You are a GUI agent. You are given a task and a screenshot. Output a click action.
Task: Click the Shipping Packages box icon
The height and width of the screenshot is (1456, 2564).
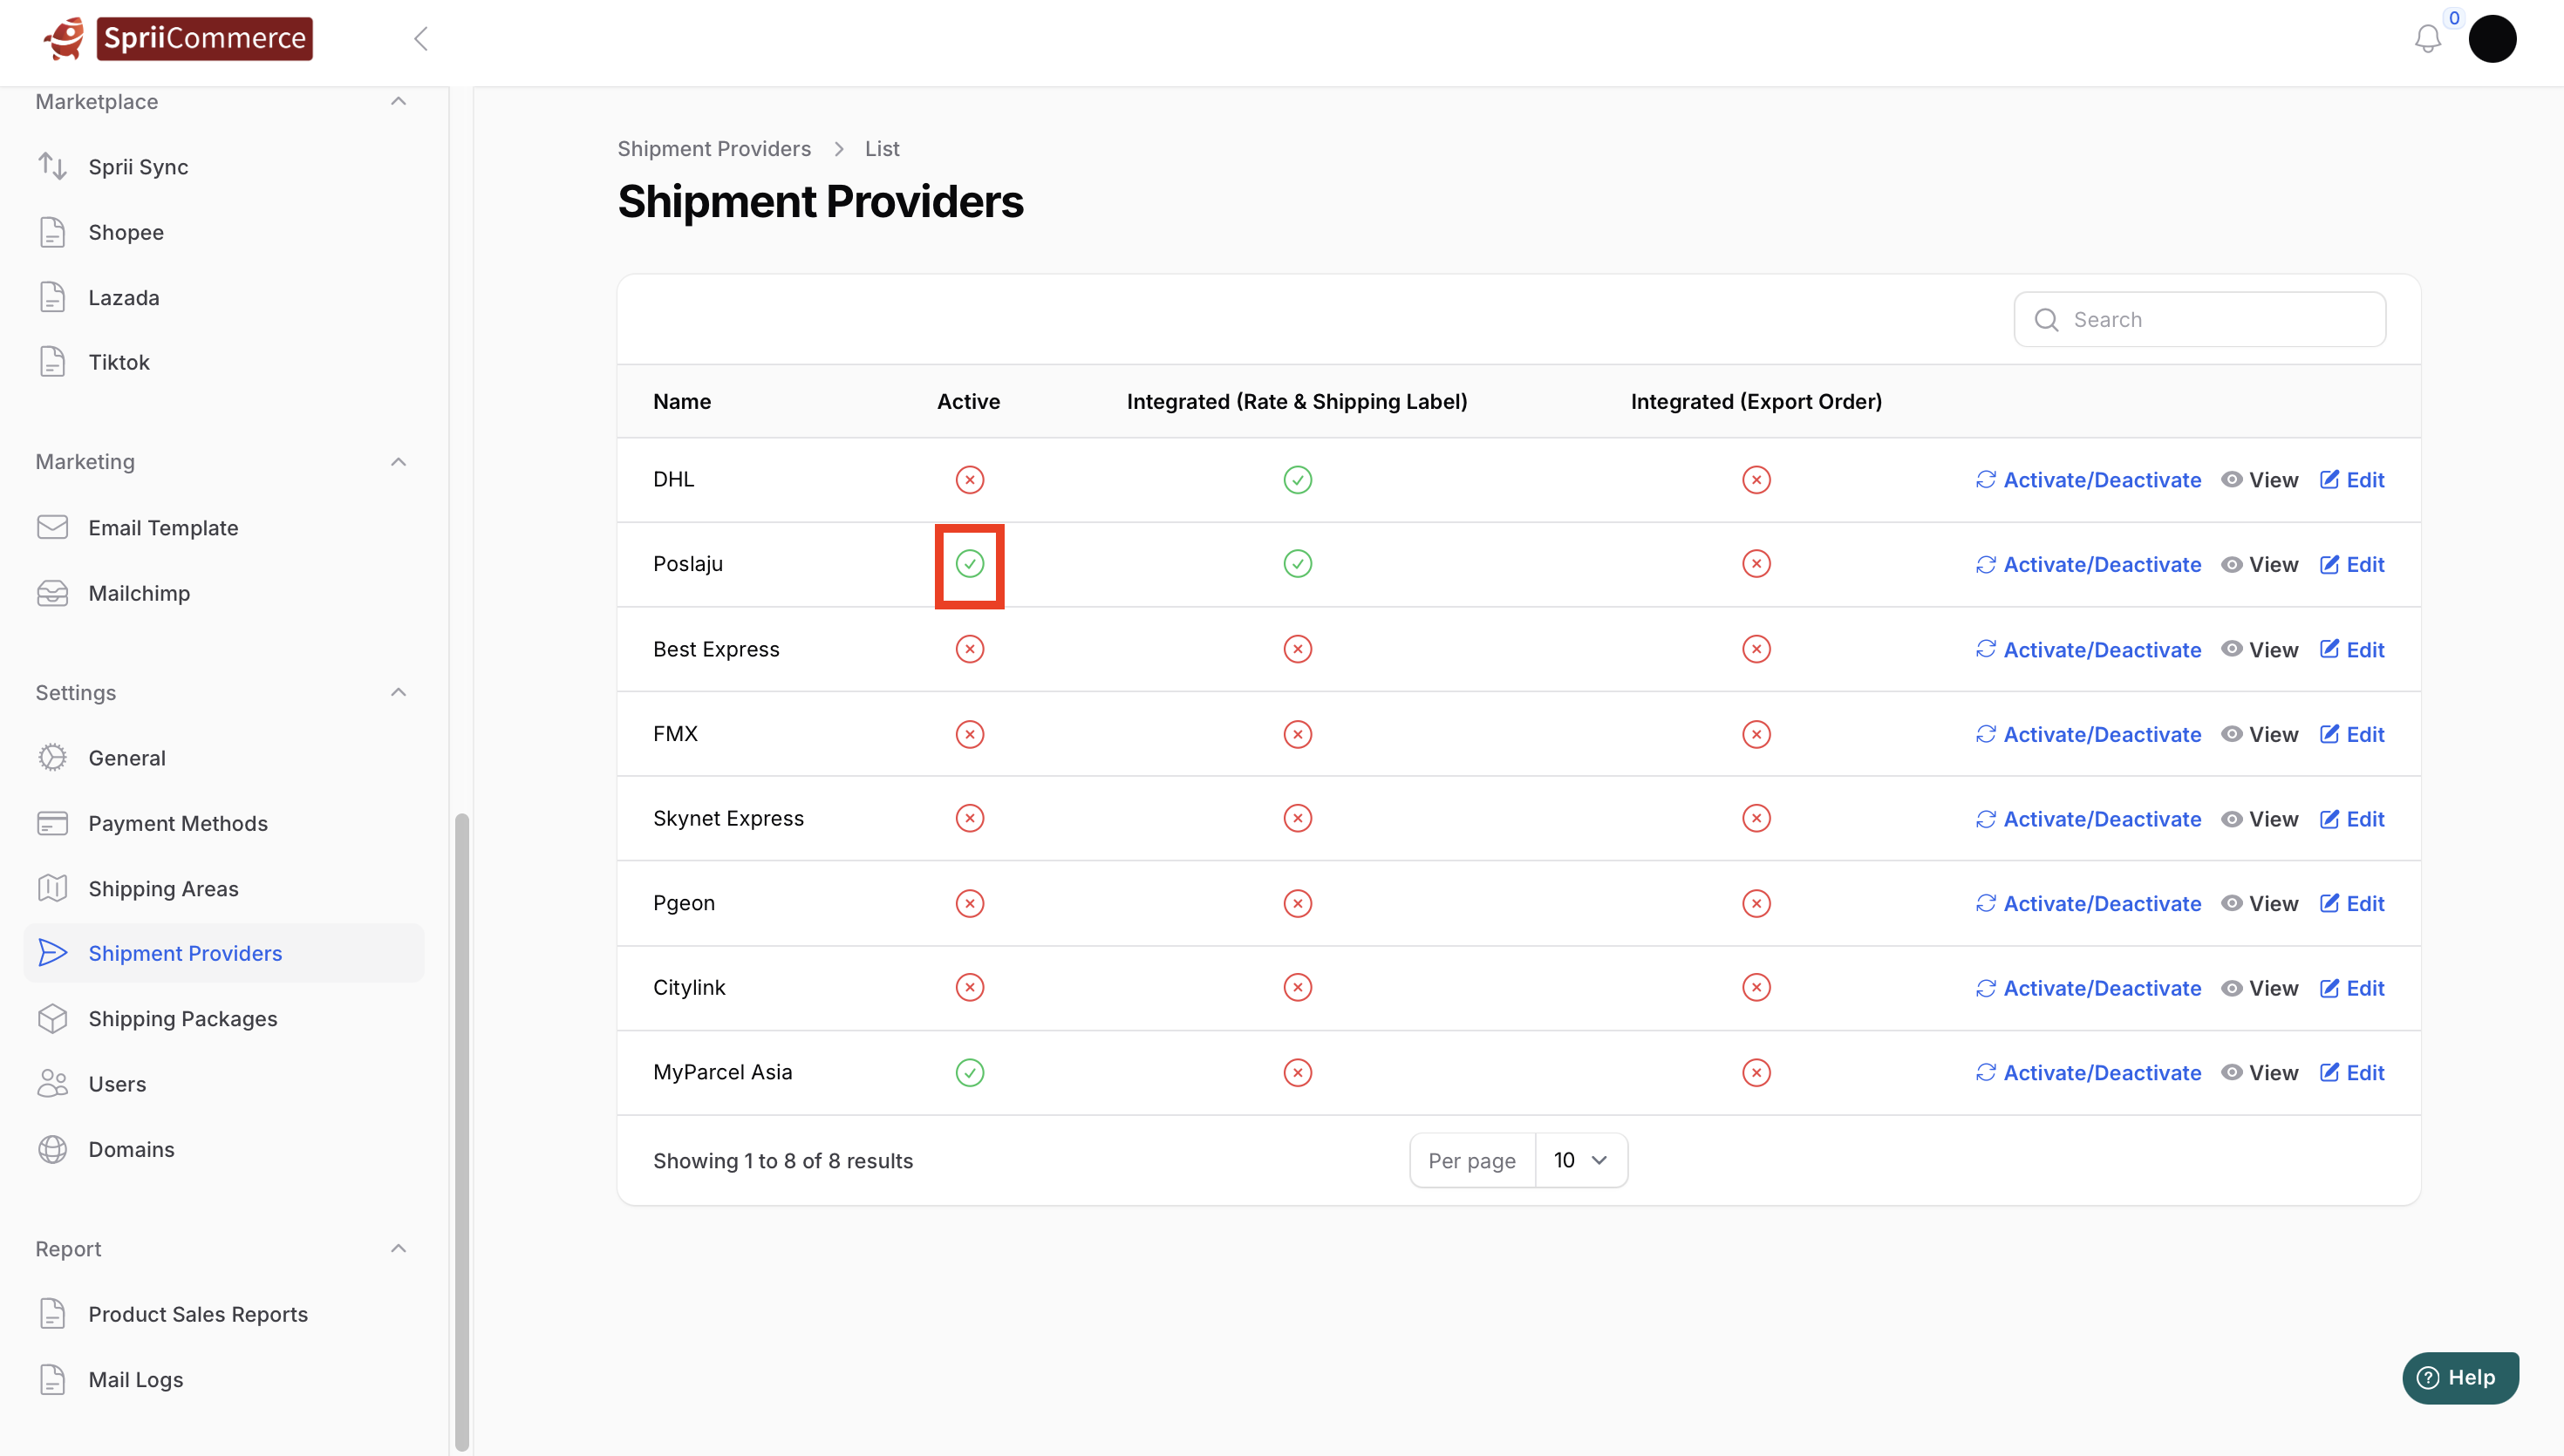coord(52,1018)
